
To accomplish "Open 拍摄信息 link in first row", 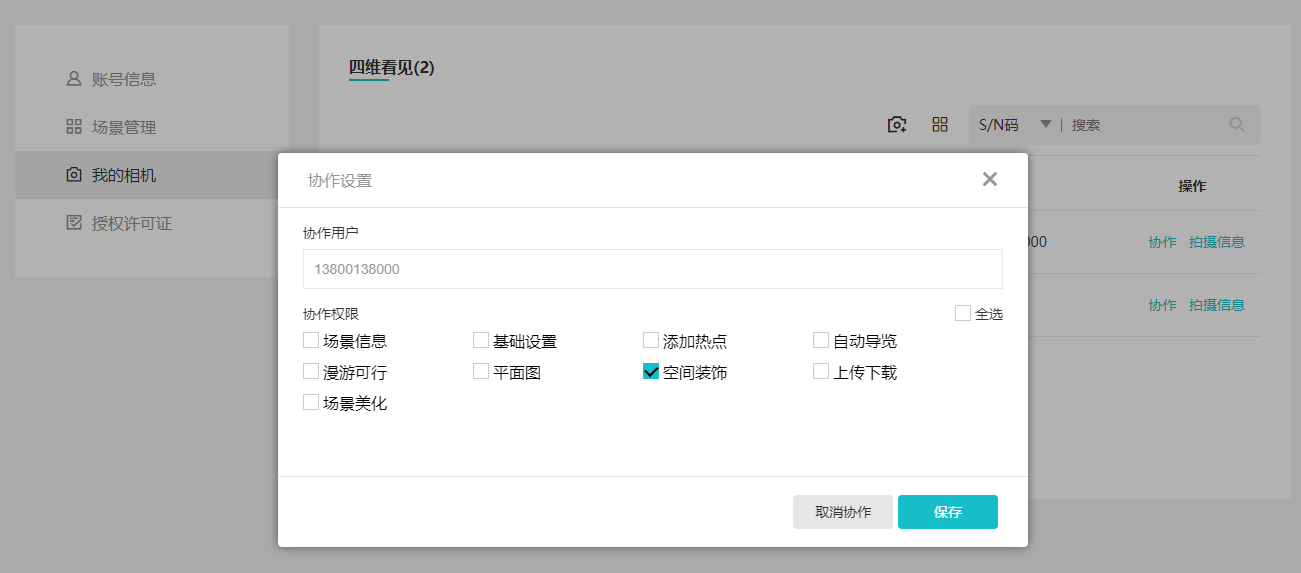I will pyautogui.click(x=1216, y=242).
